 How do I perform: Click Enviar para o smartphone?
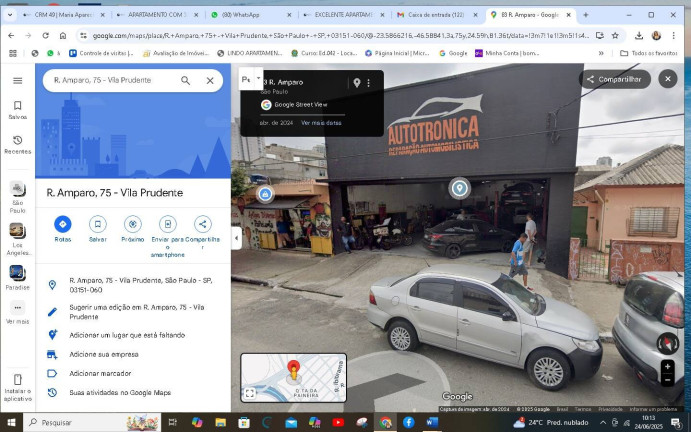pos(167,236)
